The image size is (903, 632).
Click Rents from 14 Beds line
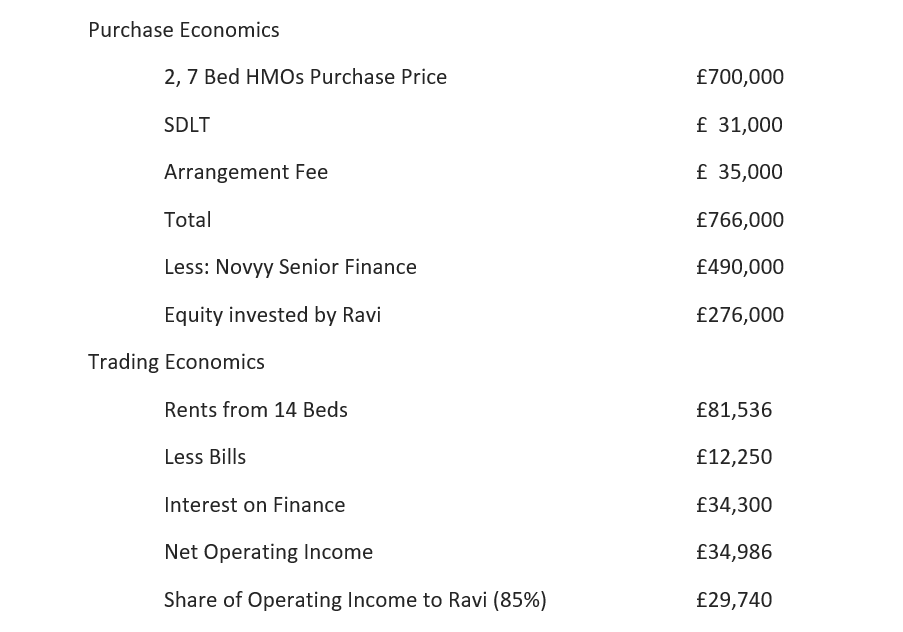pyautogui.click(x=256, y=410)
